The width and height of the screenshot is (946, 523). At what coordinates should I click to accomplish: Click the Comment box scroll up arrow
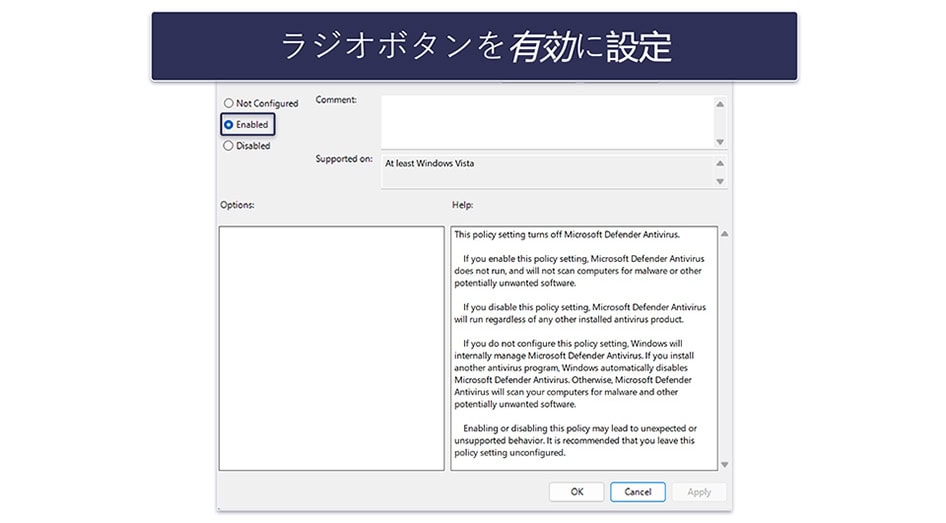click(x=720, y=104)
